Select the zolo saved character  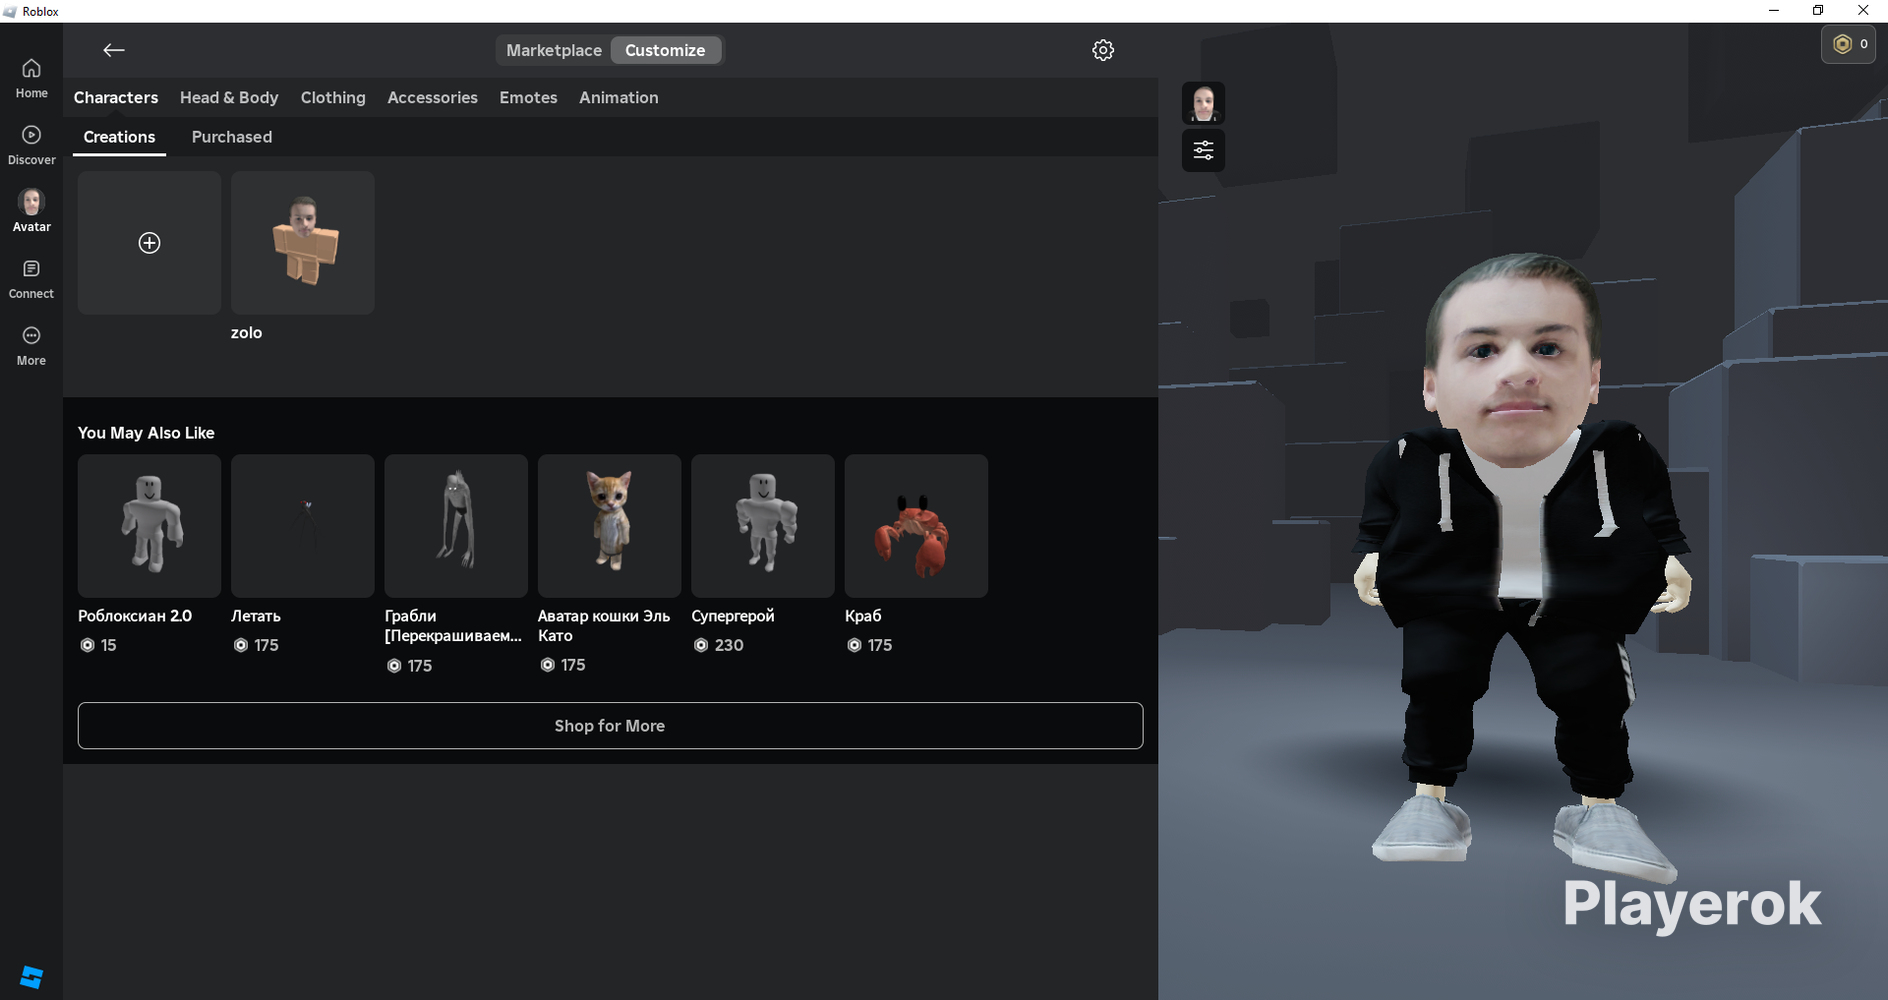click(303, 243)
